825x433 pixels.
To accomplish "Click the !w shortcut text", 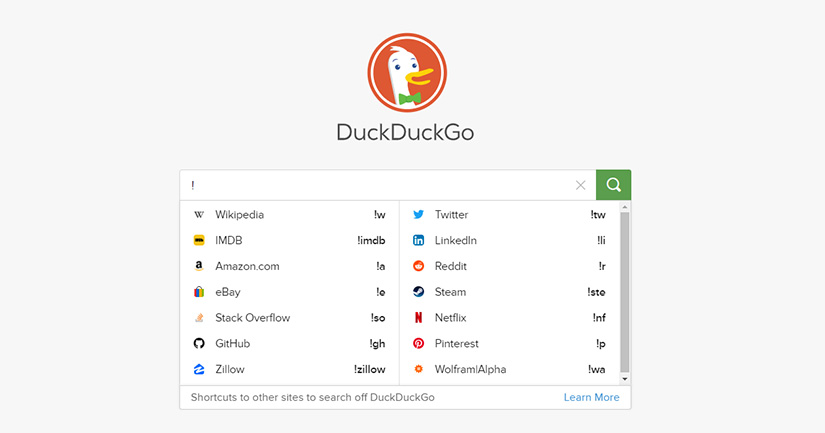I will (x=379, y=215).
